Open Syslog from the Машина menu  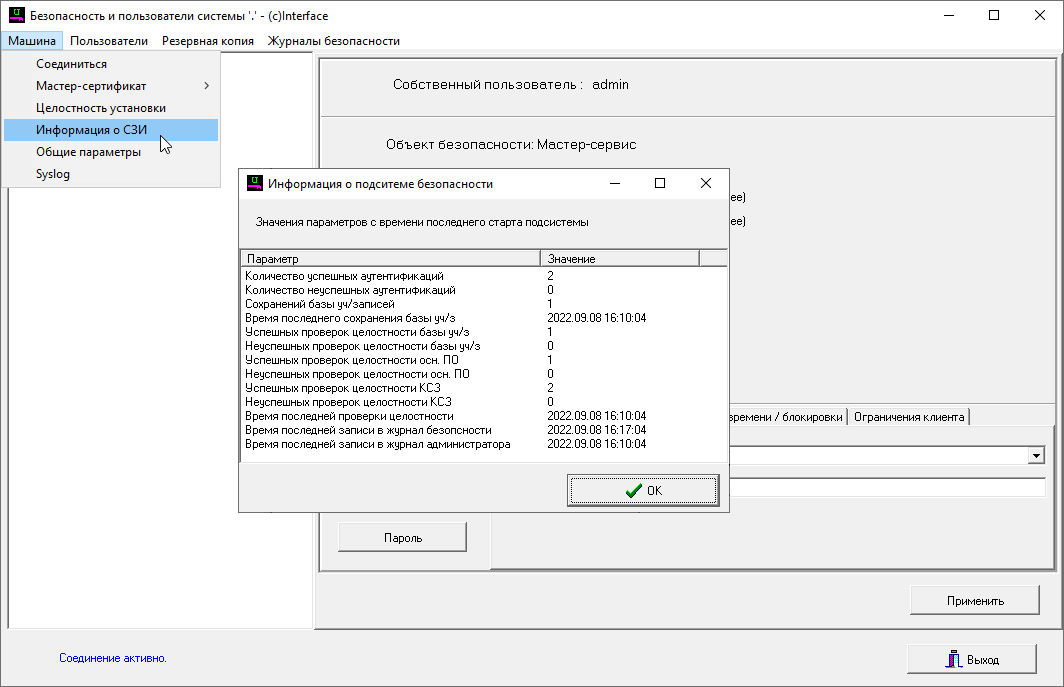[x=53, y=174]
